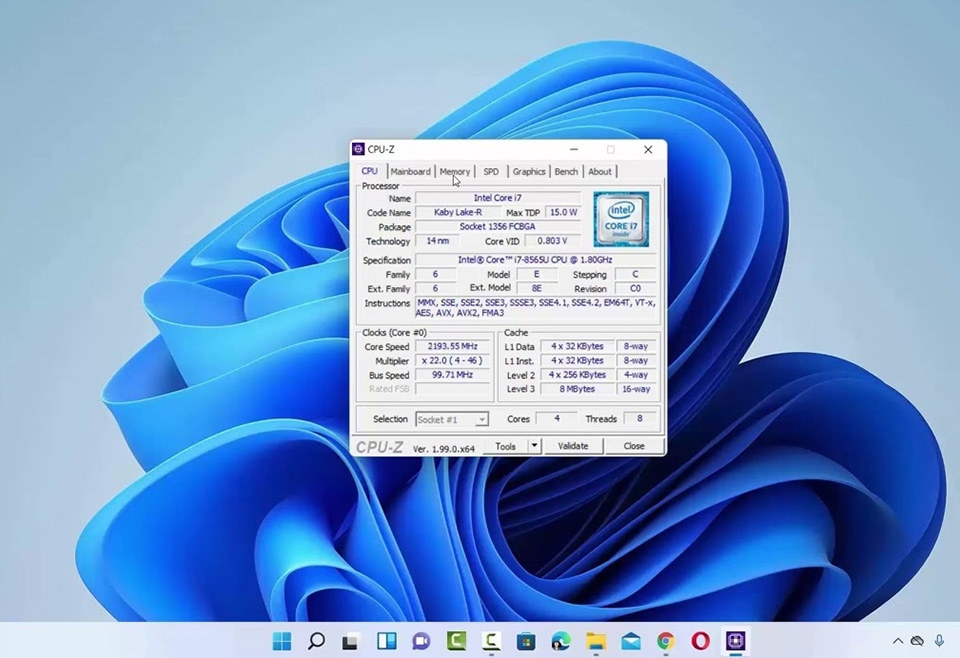Switch to the Mainboard tab
Screen dimensions: 960x658
(410, 171)
